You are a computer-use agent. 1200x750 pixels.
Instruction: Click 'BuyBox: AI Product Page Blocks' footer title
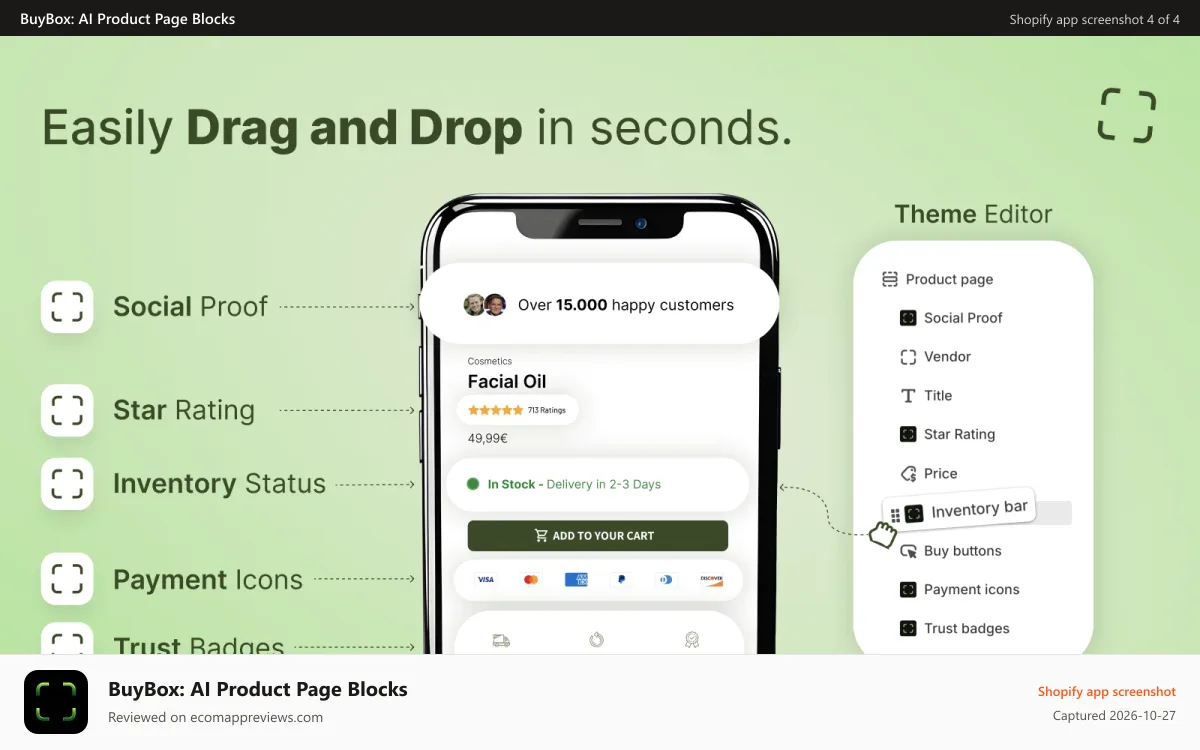258,689
